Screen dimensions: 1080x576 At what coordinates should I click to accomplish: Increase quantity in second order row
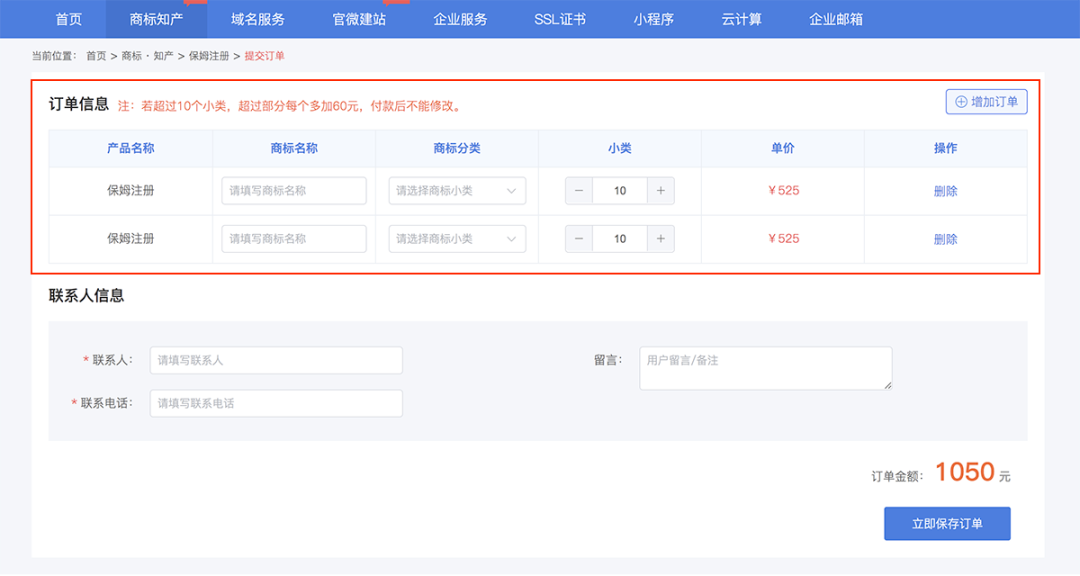[660, 239]
